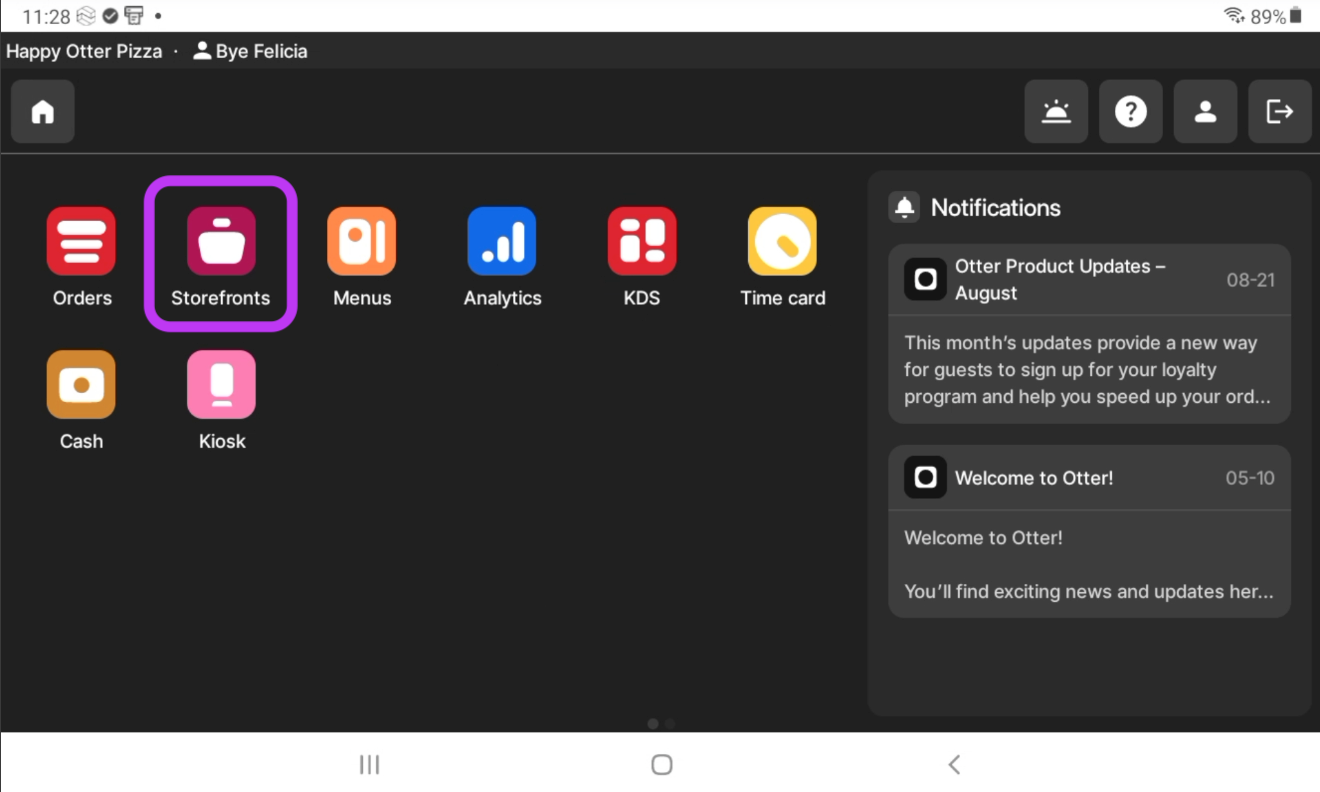Open the Cash app icon

pyautogui.click(x=81, y=385)
